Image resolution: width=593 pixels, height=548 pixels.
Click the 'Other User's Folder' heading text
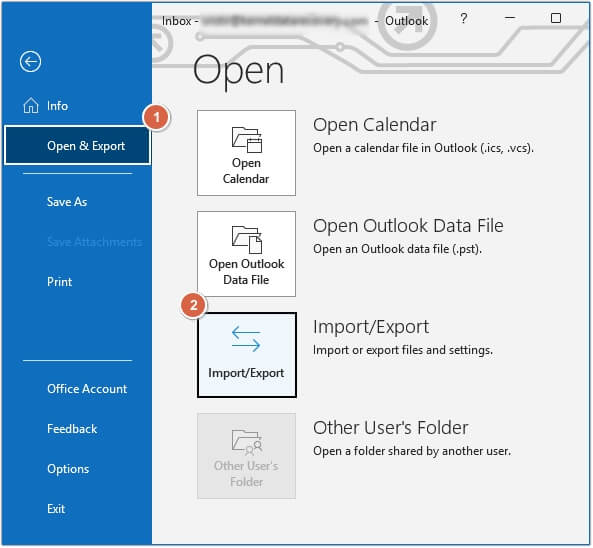[x=391, y=428]
